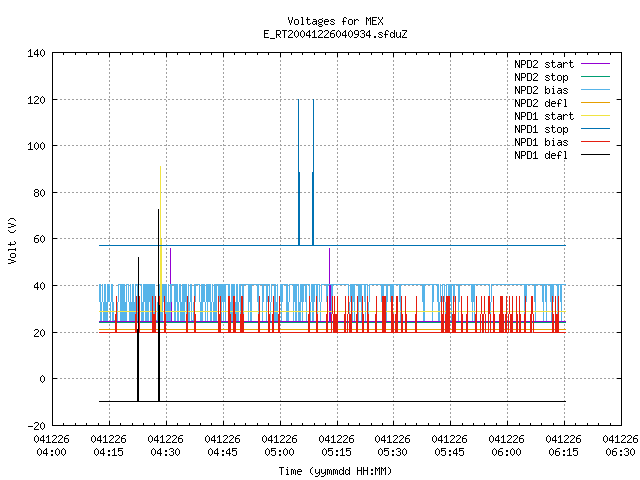Image resolution: width=640 pixels, height=480 pixels.
Task: Click the Time (yymmdd HH:MM) x-axis label
Action: coord(335,471)
